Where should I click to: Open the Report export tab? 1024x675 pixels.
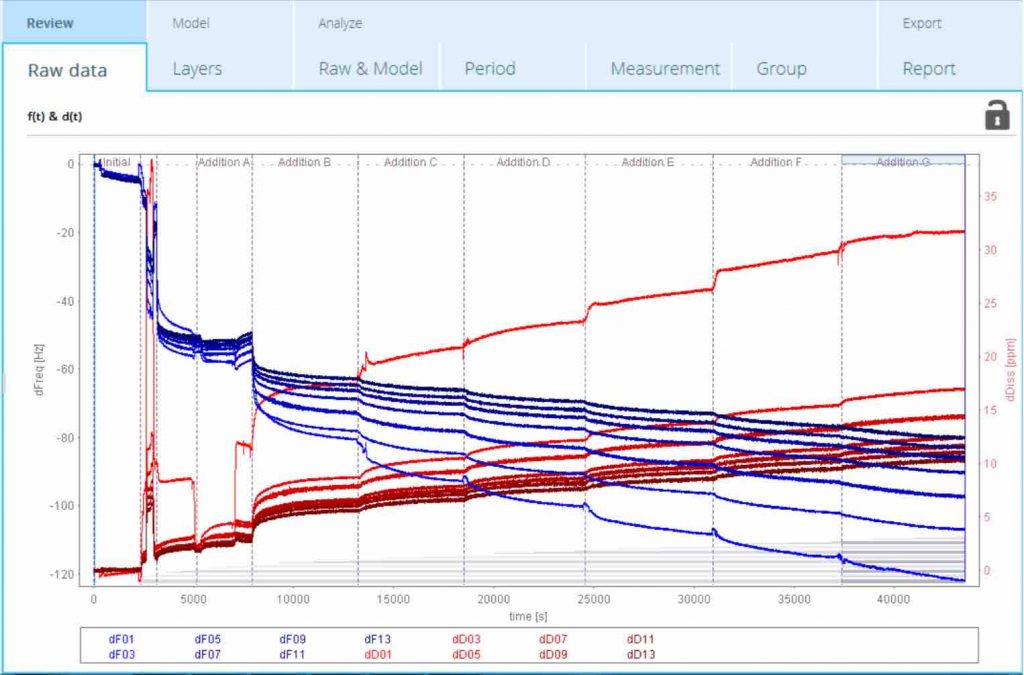929,69
